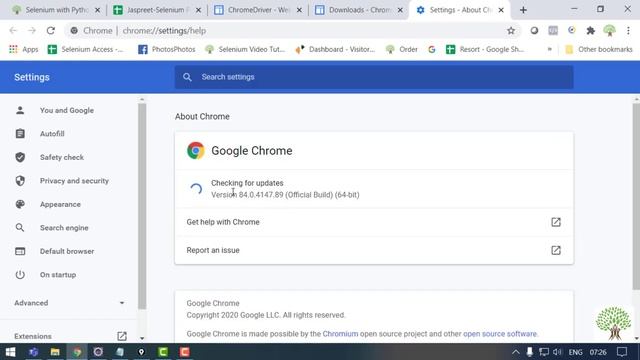Click the external link icon for Report an issue
This screenshot has height=360, width=640.
pos(556,250)
